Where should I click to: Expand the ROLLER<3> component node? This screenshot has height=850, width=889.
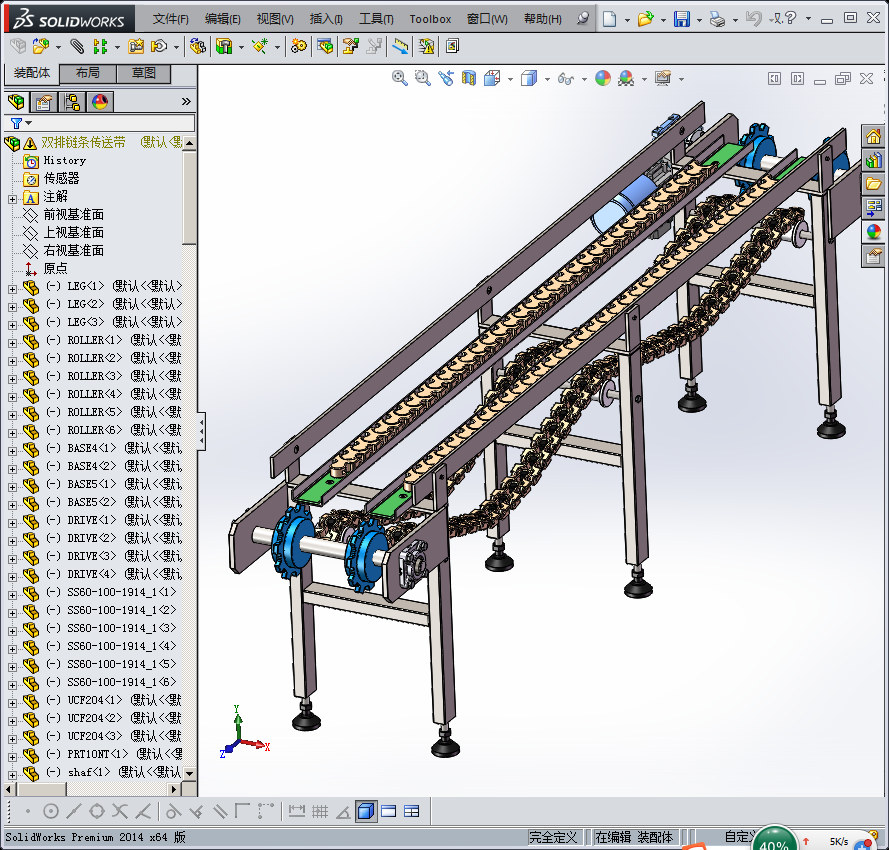pos(12,379)
